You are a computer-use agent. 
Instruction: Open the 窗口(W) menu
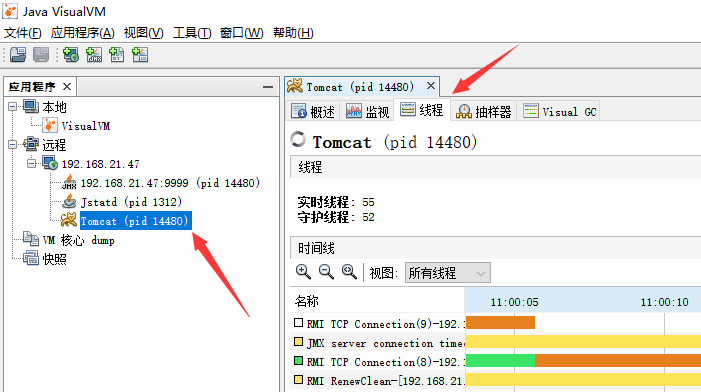click(241, 33)
